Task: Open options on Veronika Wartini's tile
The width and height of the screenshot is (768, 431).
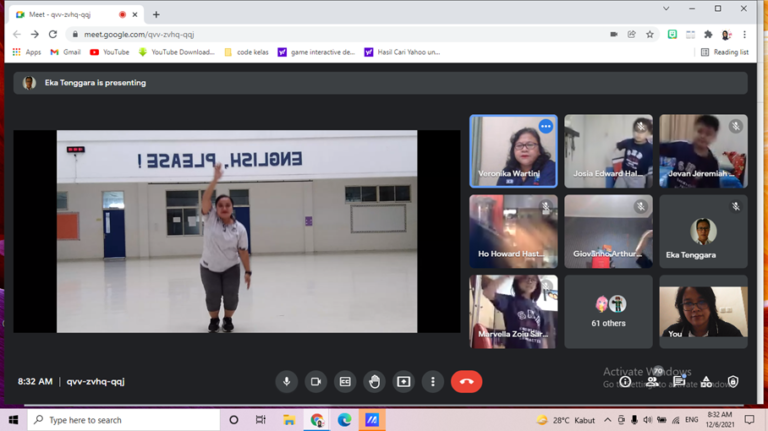Action: click(x=545, y=127)
